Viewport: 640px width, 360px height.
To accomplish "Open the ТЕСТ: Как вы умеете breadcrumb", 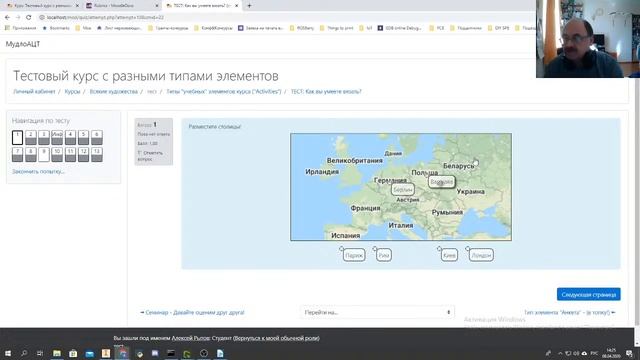I will coord(326,91).
